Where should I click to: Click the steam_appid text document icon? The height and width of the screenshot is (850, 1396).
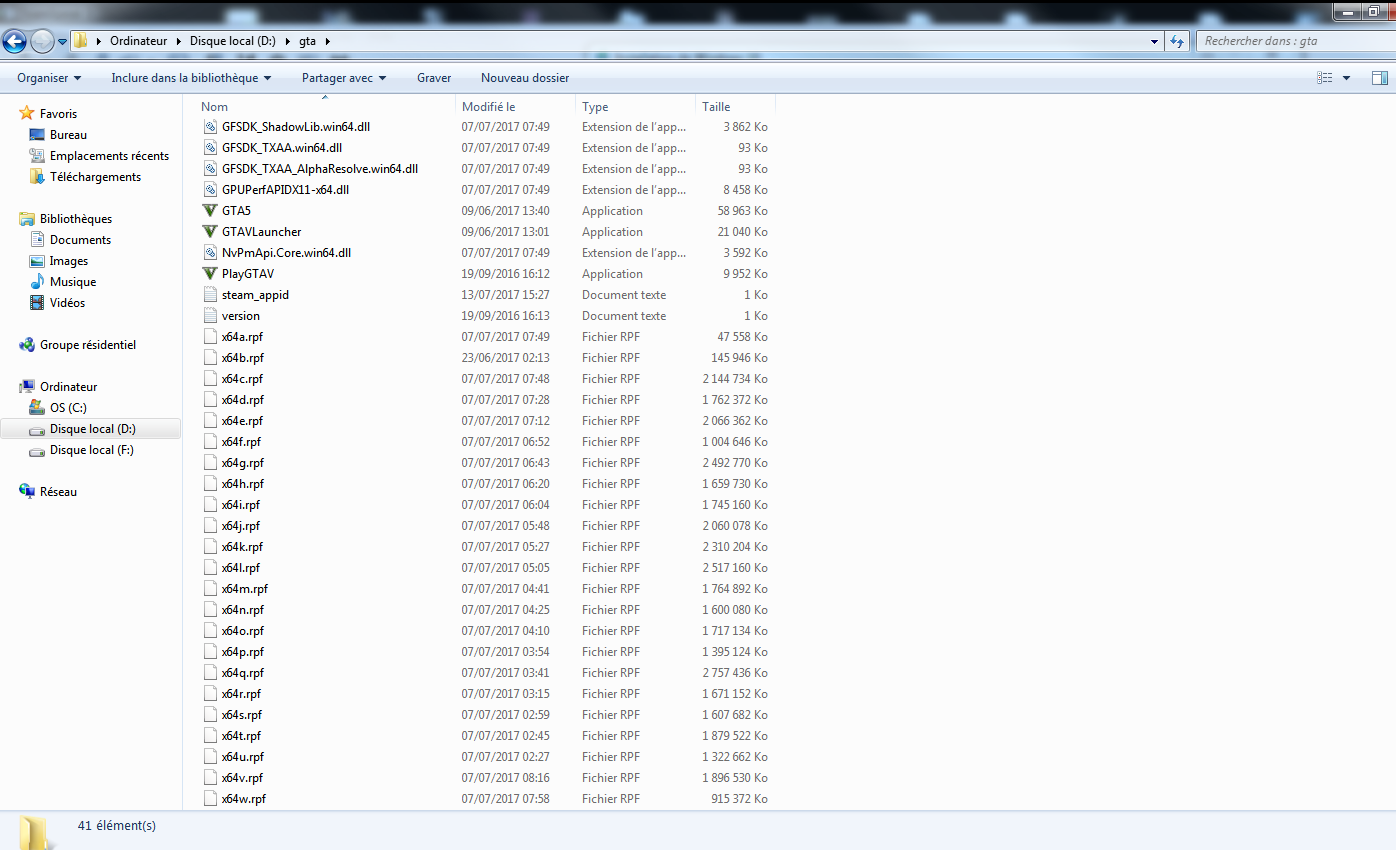[210, 295]
